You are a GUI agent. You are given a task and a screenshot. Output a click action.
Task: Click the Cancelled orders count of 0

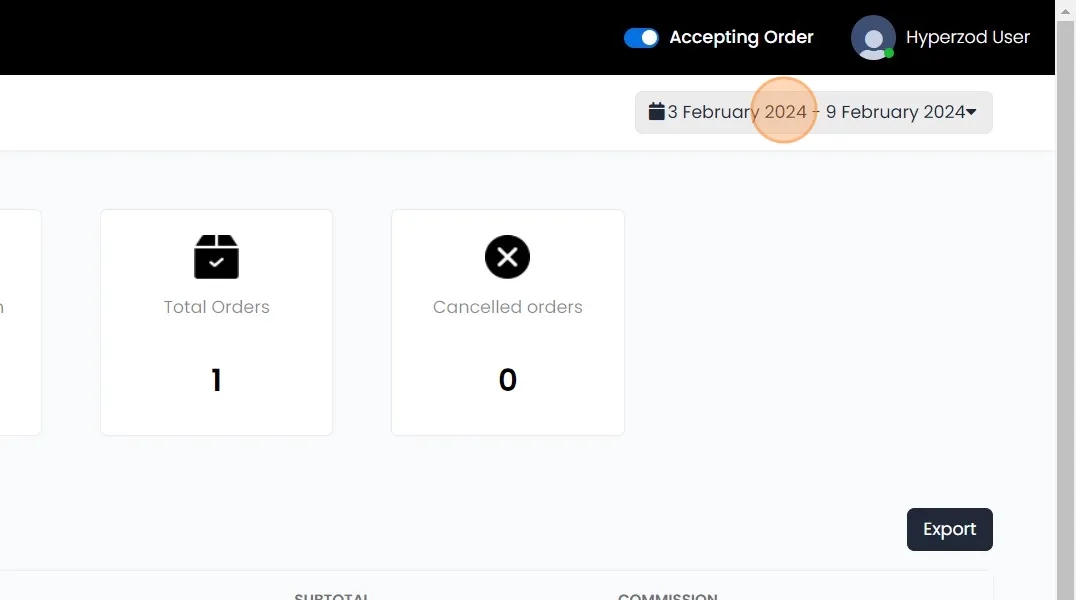pos(507,380)
